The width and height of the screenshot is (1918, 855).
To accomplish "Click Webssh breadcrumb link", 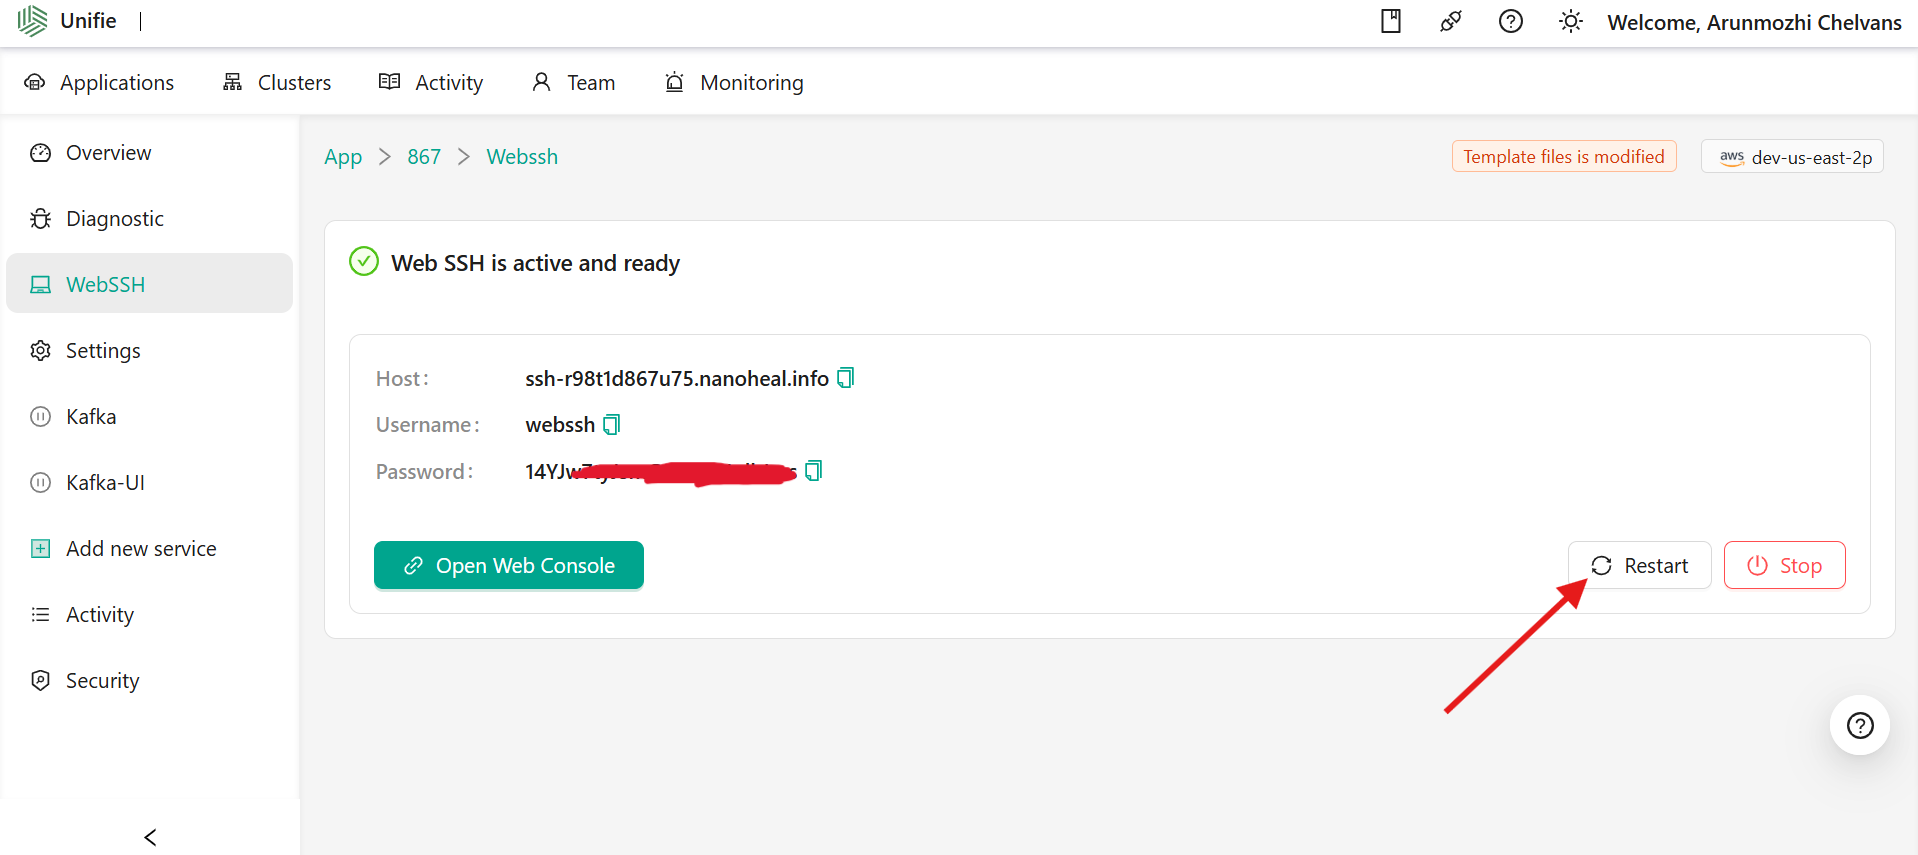I will pyautogui.click(x=522, y=157).
